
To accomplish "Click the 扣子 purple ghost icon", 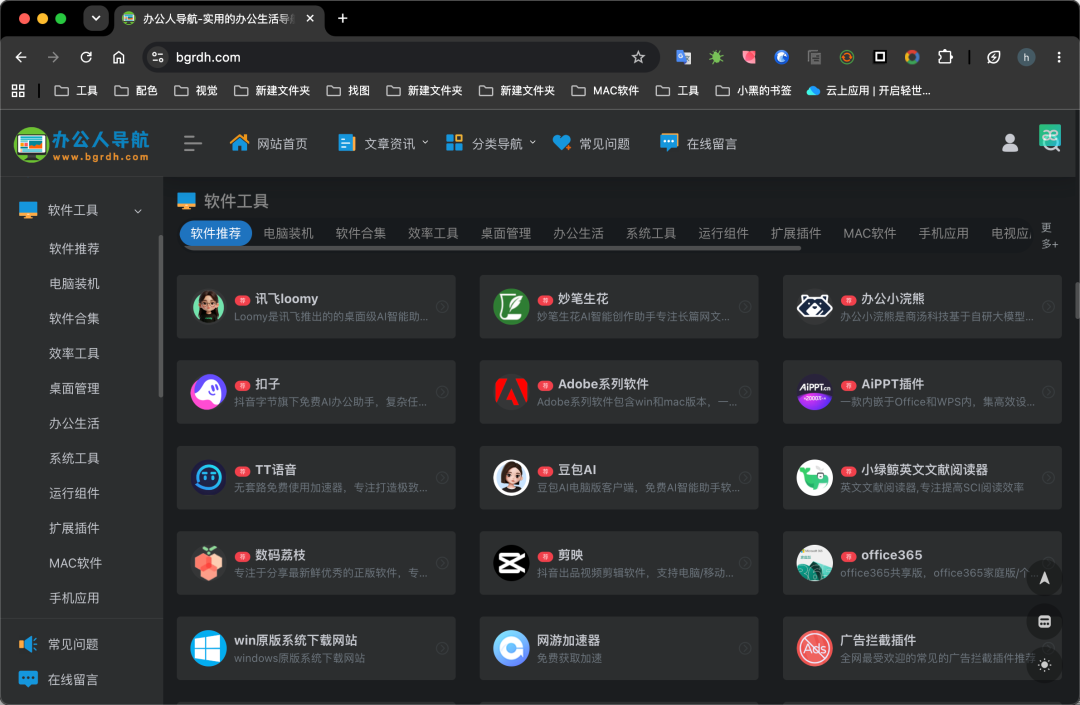I will pos(208,392).
